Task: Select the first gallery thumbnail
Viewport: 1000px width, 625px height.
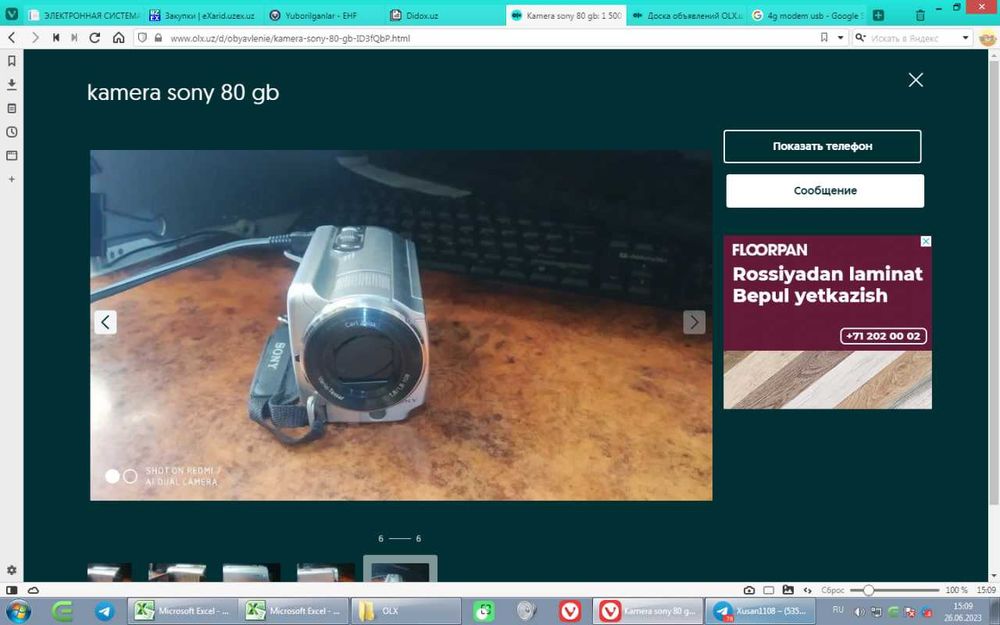Action: (x=109, y=572)
